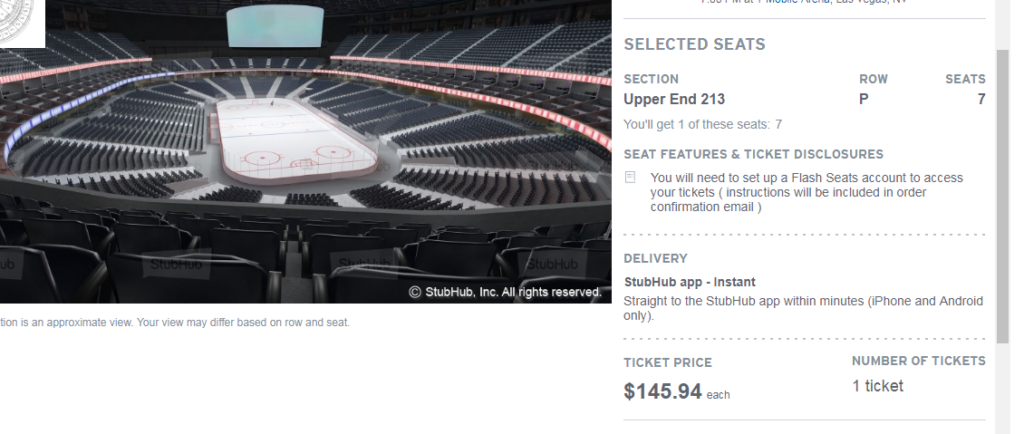This screenshot has width=1024, height=434.
Task: Click the $145.94 ticket price
Action: point(662,391)
